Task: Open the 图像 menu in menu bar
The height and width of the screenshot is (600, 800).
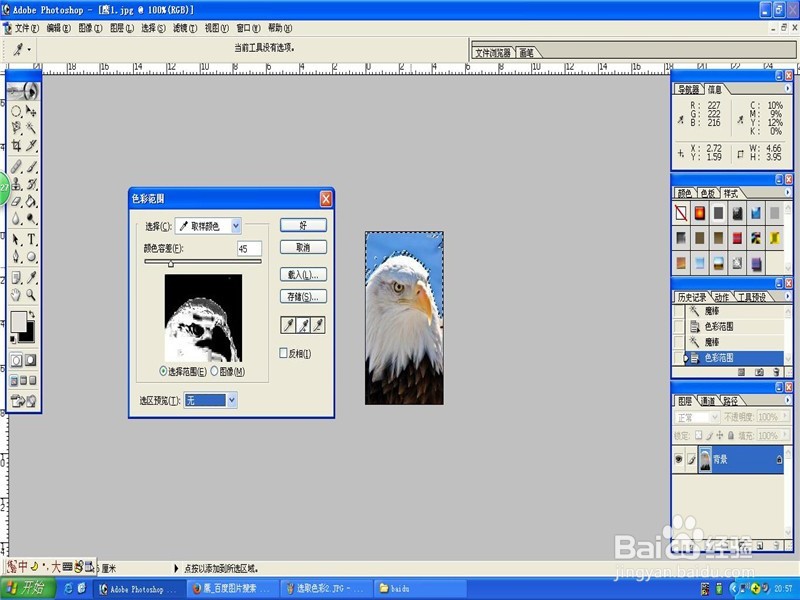Action: [90, 28]
